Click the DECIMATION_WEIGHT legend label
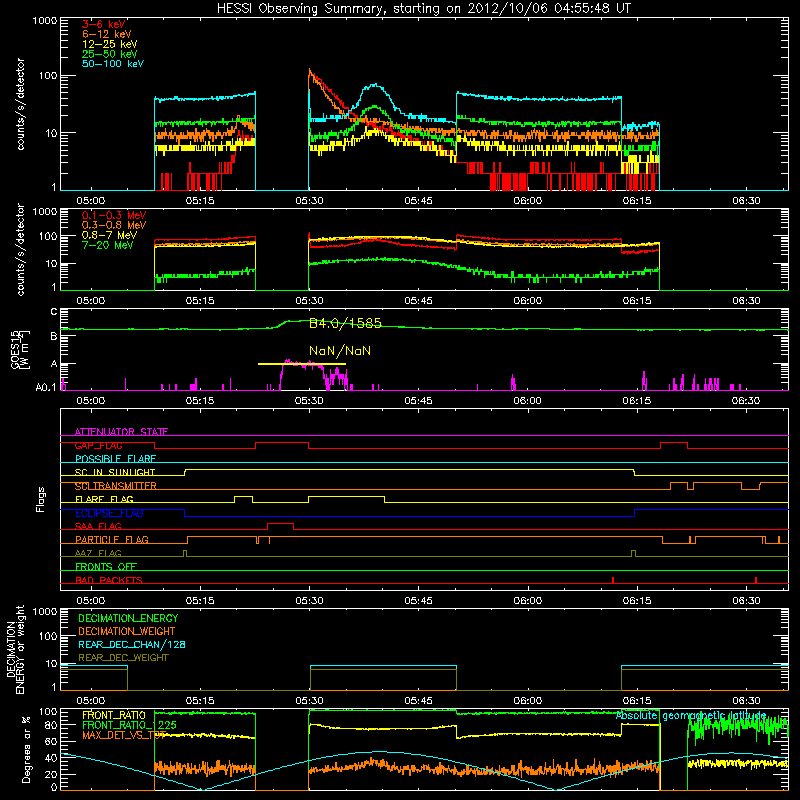This screenshot has height=800, width=800. [x=127, y=632]
